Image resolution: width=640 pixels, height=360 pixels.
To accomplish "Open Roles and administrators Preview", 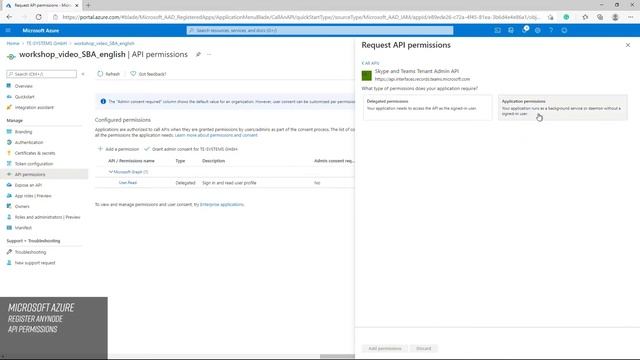I will point(47,217).
